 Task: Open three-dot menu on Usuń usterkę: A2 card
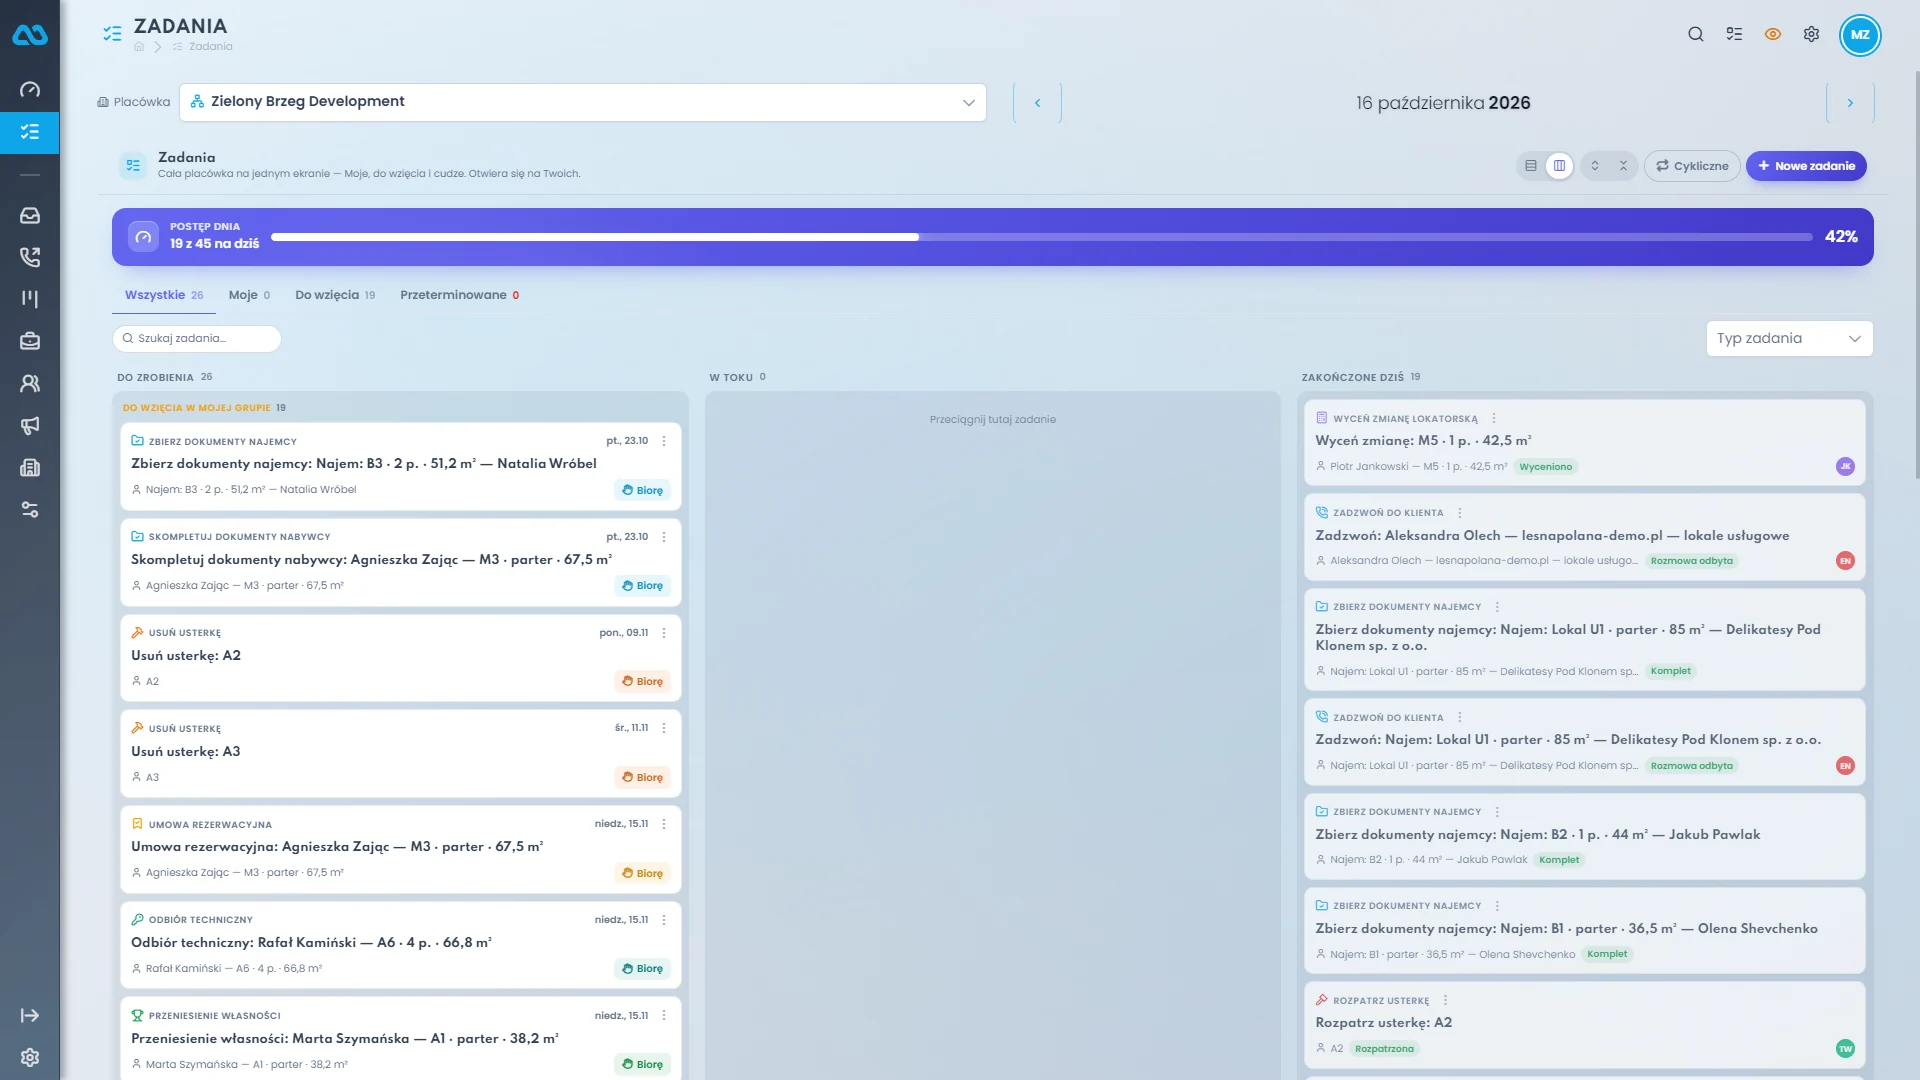(664, 633)
